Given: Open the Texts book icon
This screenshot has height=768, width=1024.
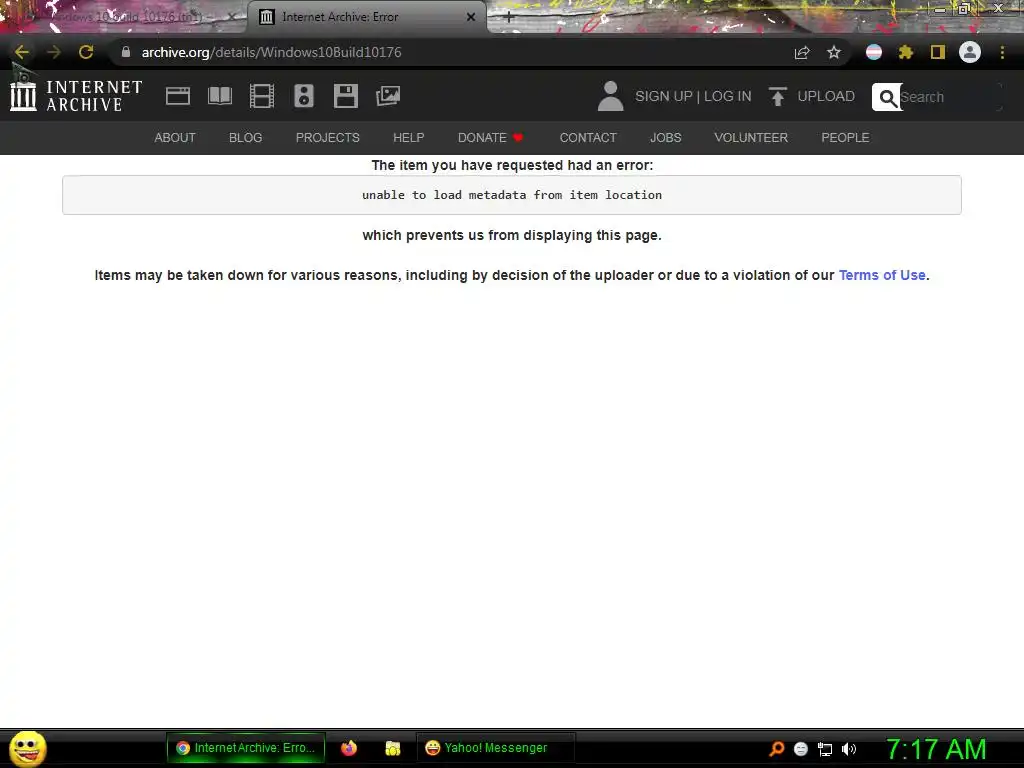Looking at the screenshot, I should 220,96.
